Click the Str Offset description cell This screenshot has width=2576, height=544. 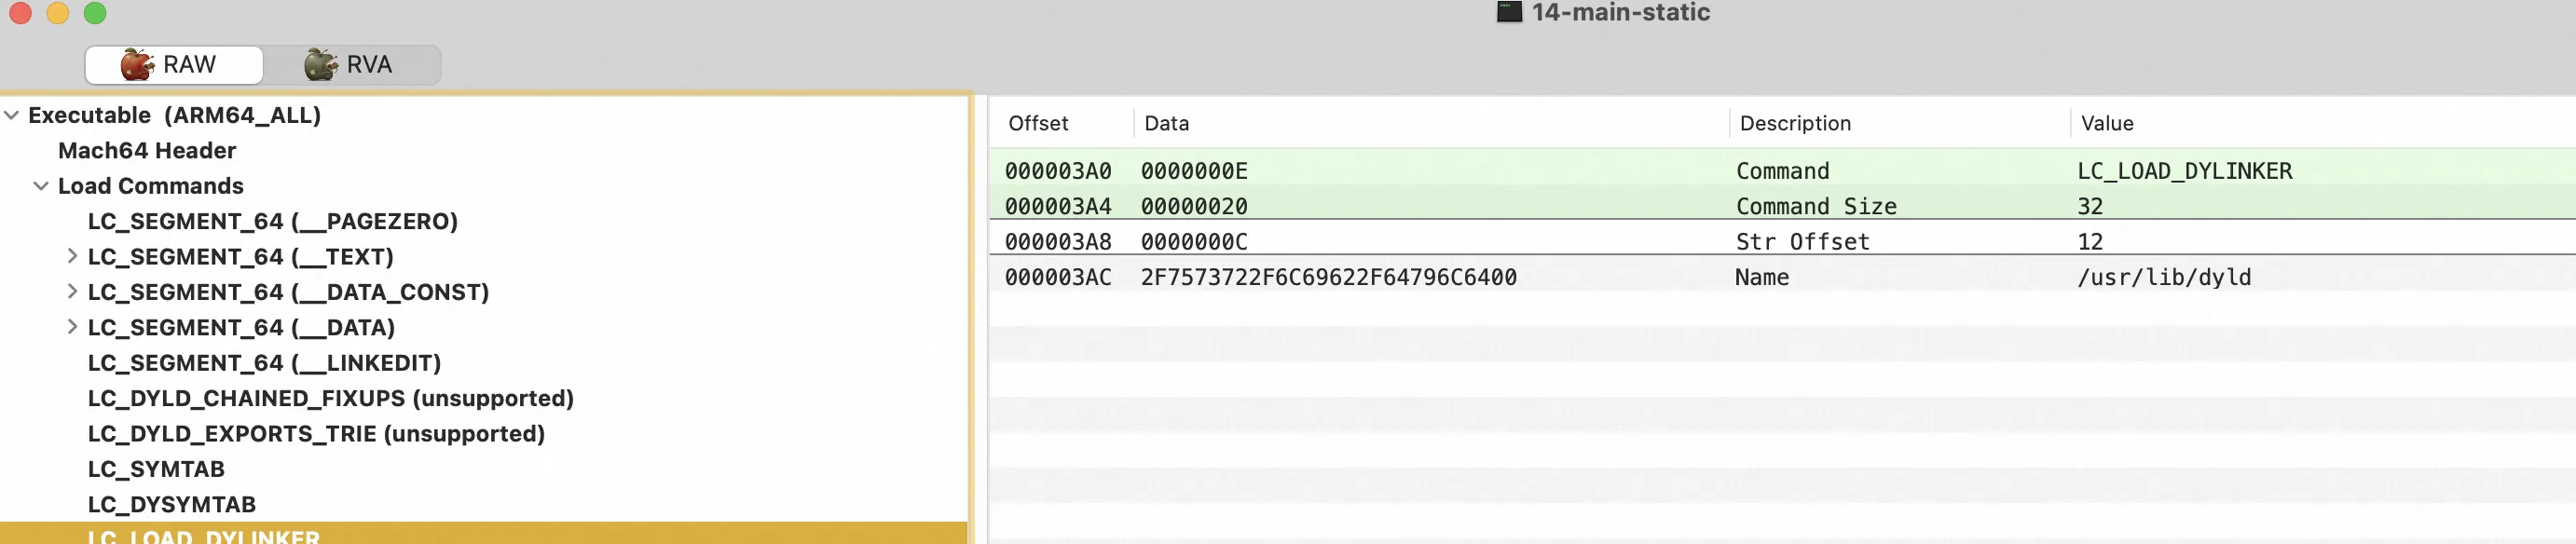click(x=1802, y=242)
